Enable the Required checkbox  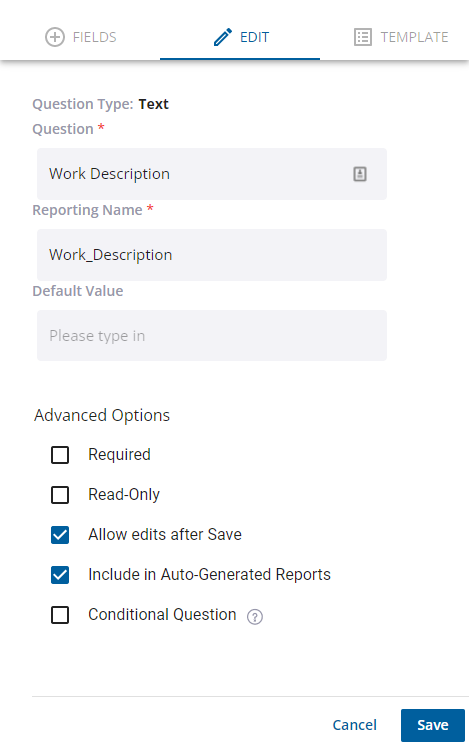pos(60,455)
